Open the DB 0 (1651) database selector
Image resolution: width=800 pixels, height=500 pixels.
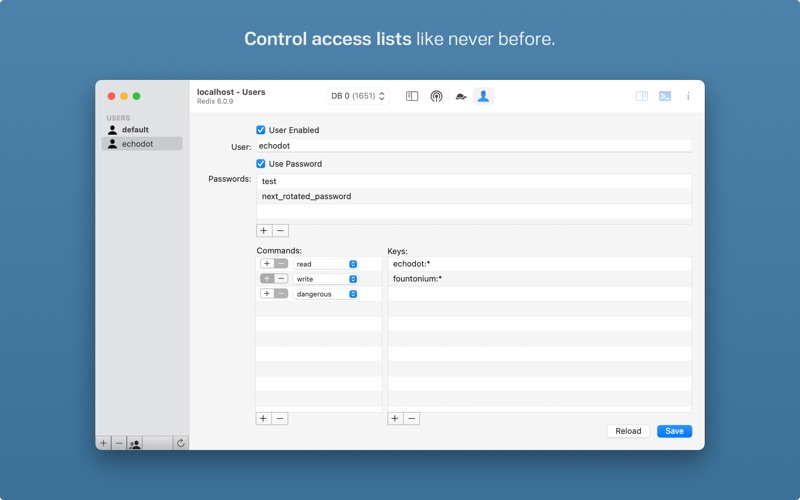pos(358,96)
